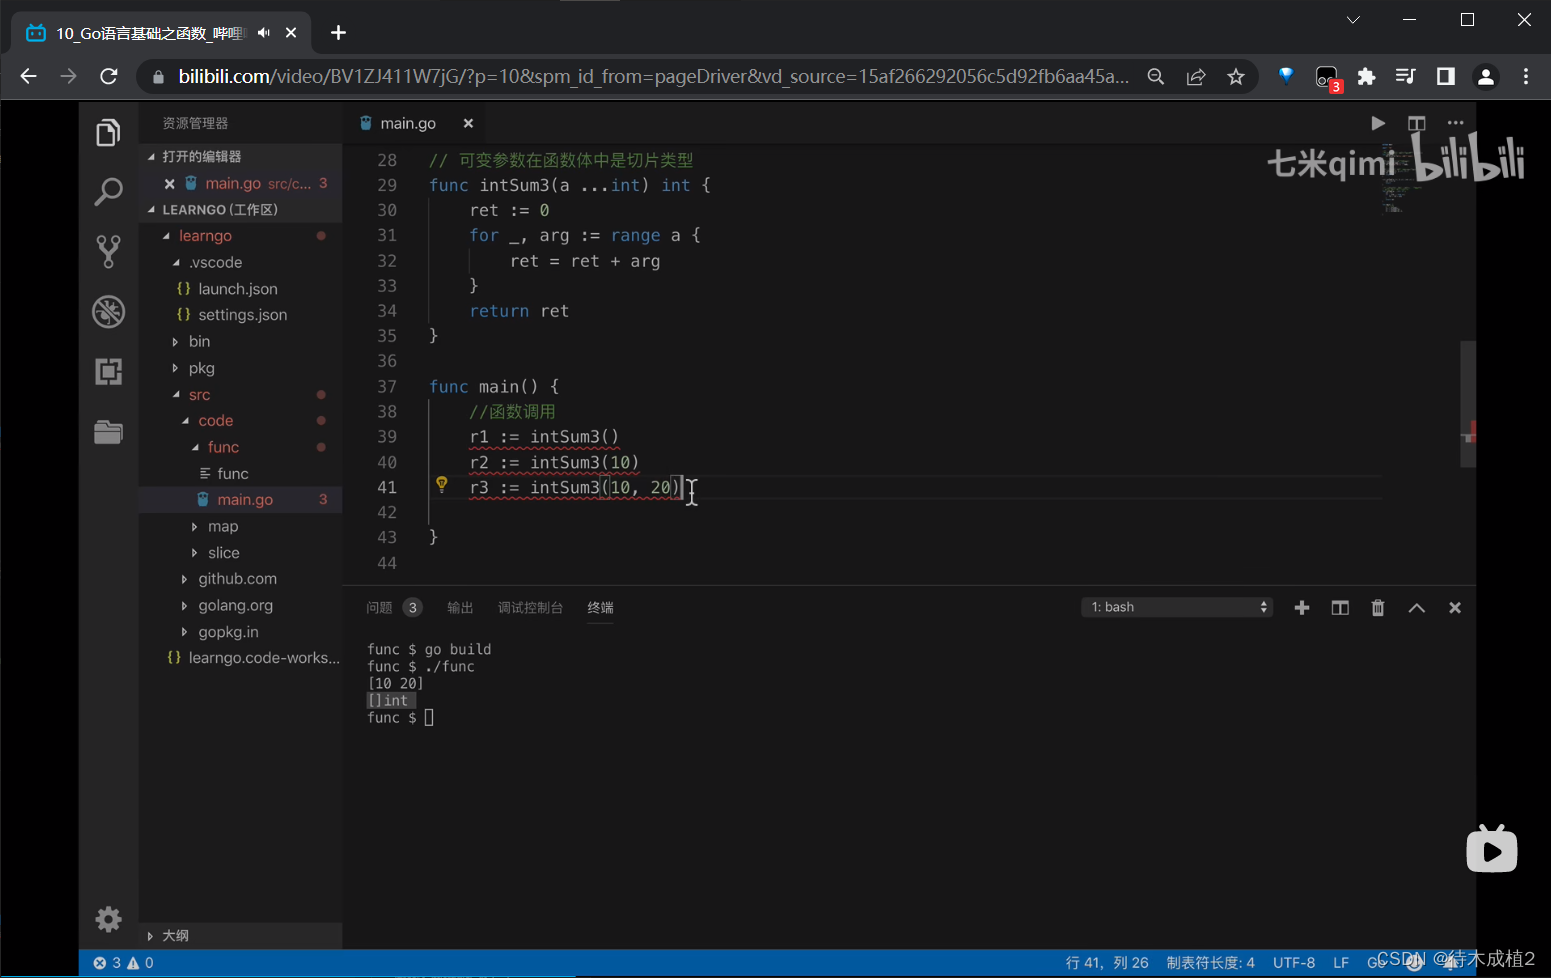Open launch.json in the file tree
The height and width of the screenshot is (978, 1551).
pyautogui.click(x=240, y=289)
